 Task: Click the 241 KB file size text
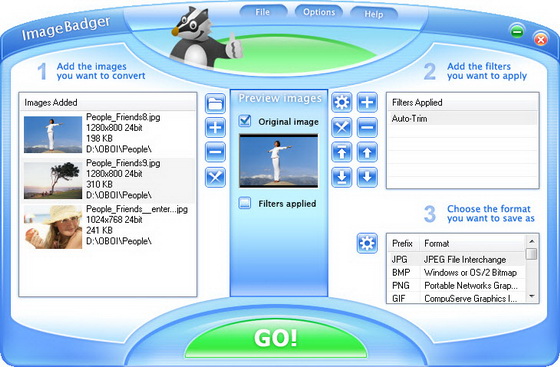point(99,230)
